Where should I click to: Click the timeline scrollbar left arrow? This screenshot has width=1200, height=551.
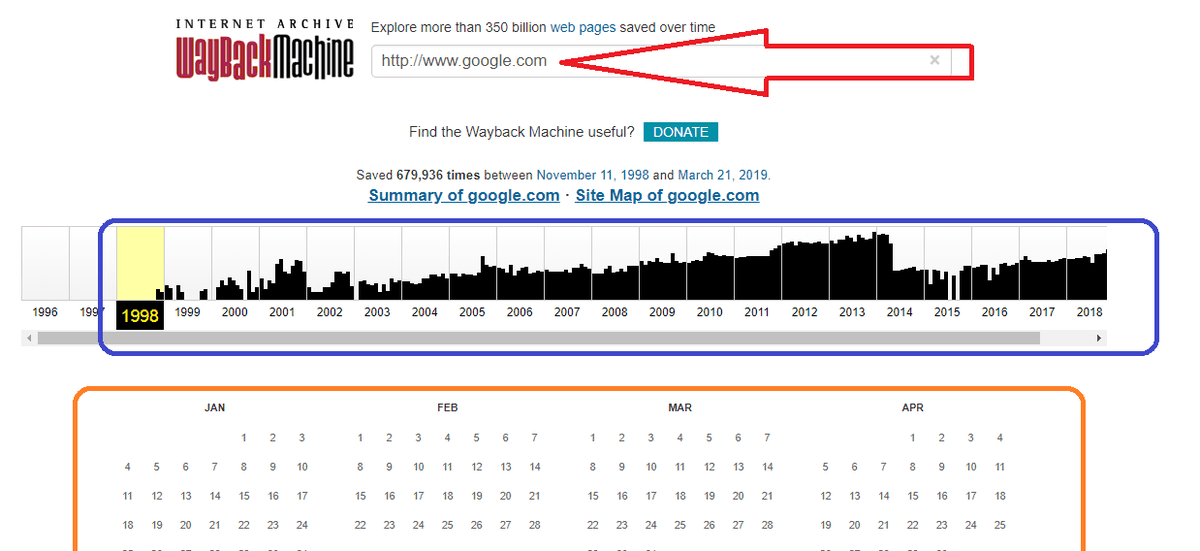(x=29, y=339)
